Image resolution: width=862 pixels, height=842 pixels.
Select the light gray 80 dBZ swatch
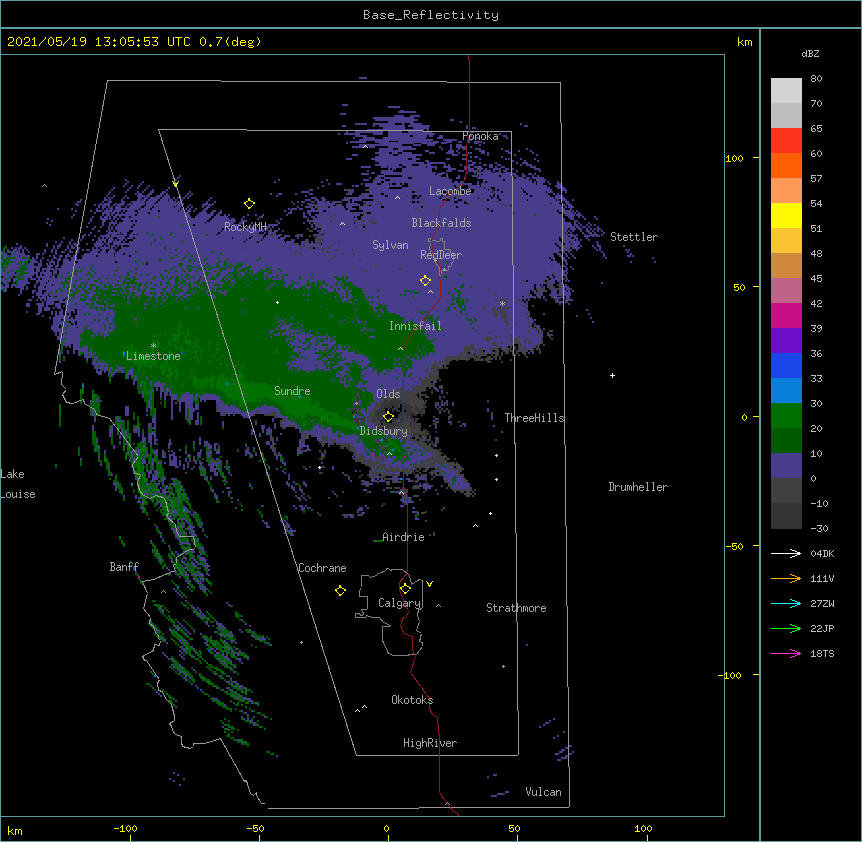[x=786, y=90]
